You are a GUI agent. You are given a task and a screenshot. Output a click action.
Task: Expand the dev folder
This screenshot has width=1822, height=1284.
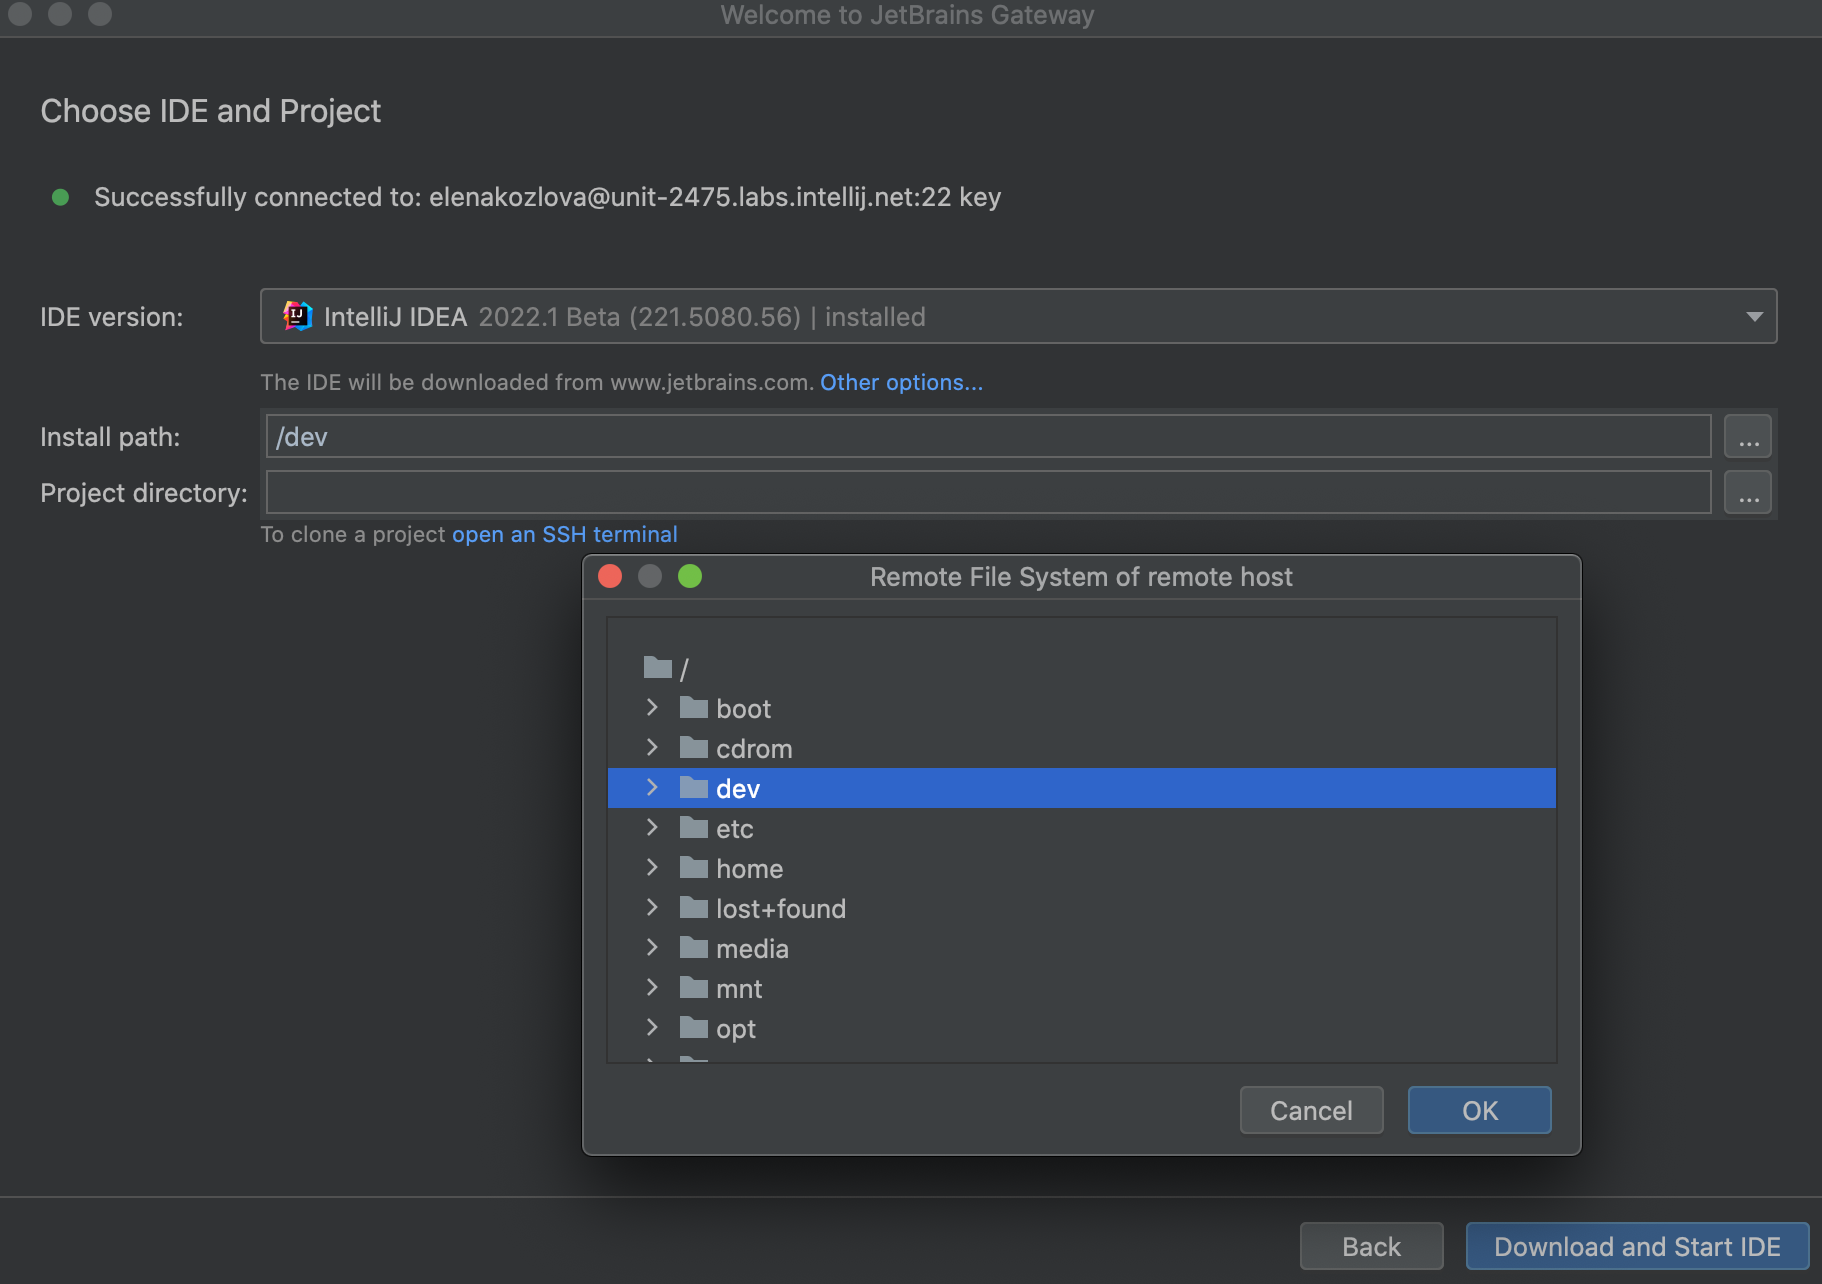pos(653,787)
